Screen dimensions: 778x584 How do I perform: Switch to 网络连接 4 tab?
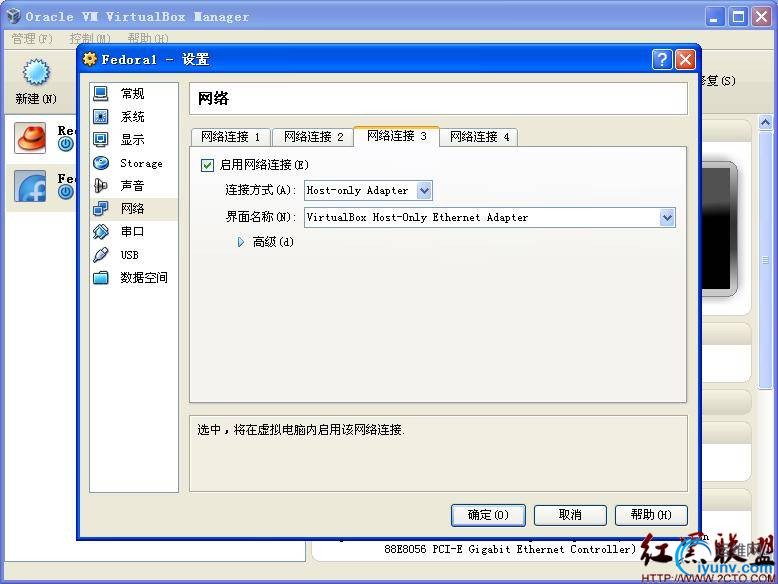[x=479, y=137]
